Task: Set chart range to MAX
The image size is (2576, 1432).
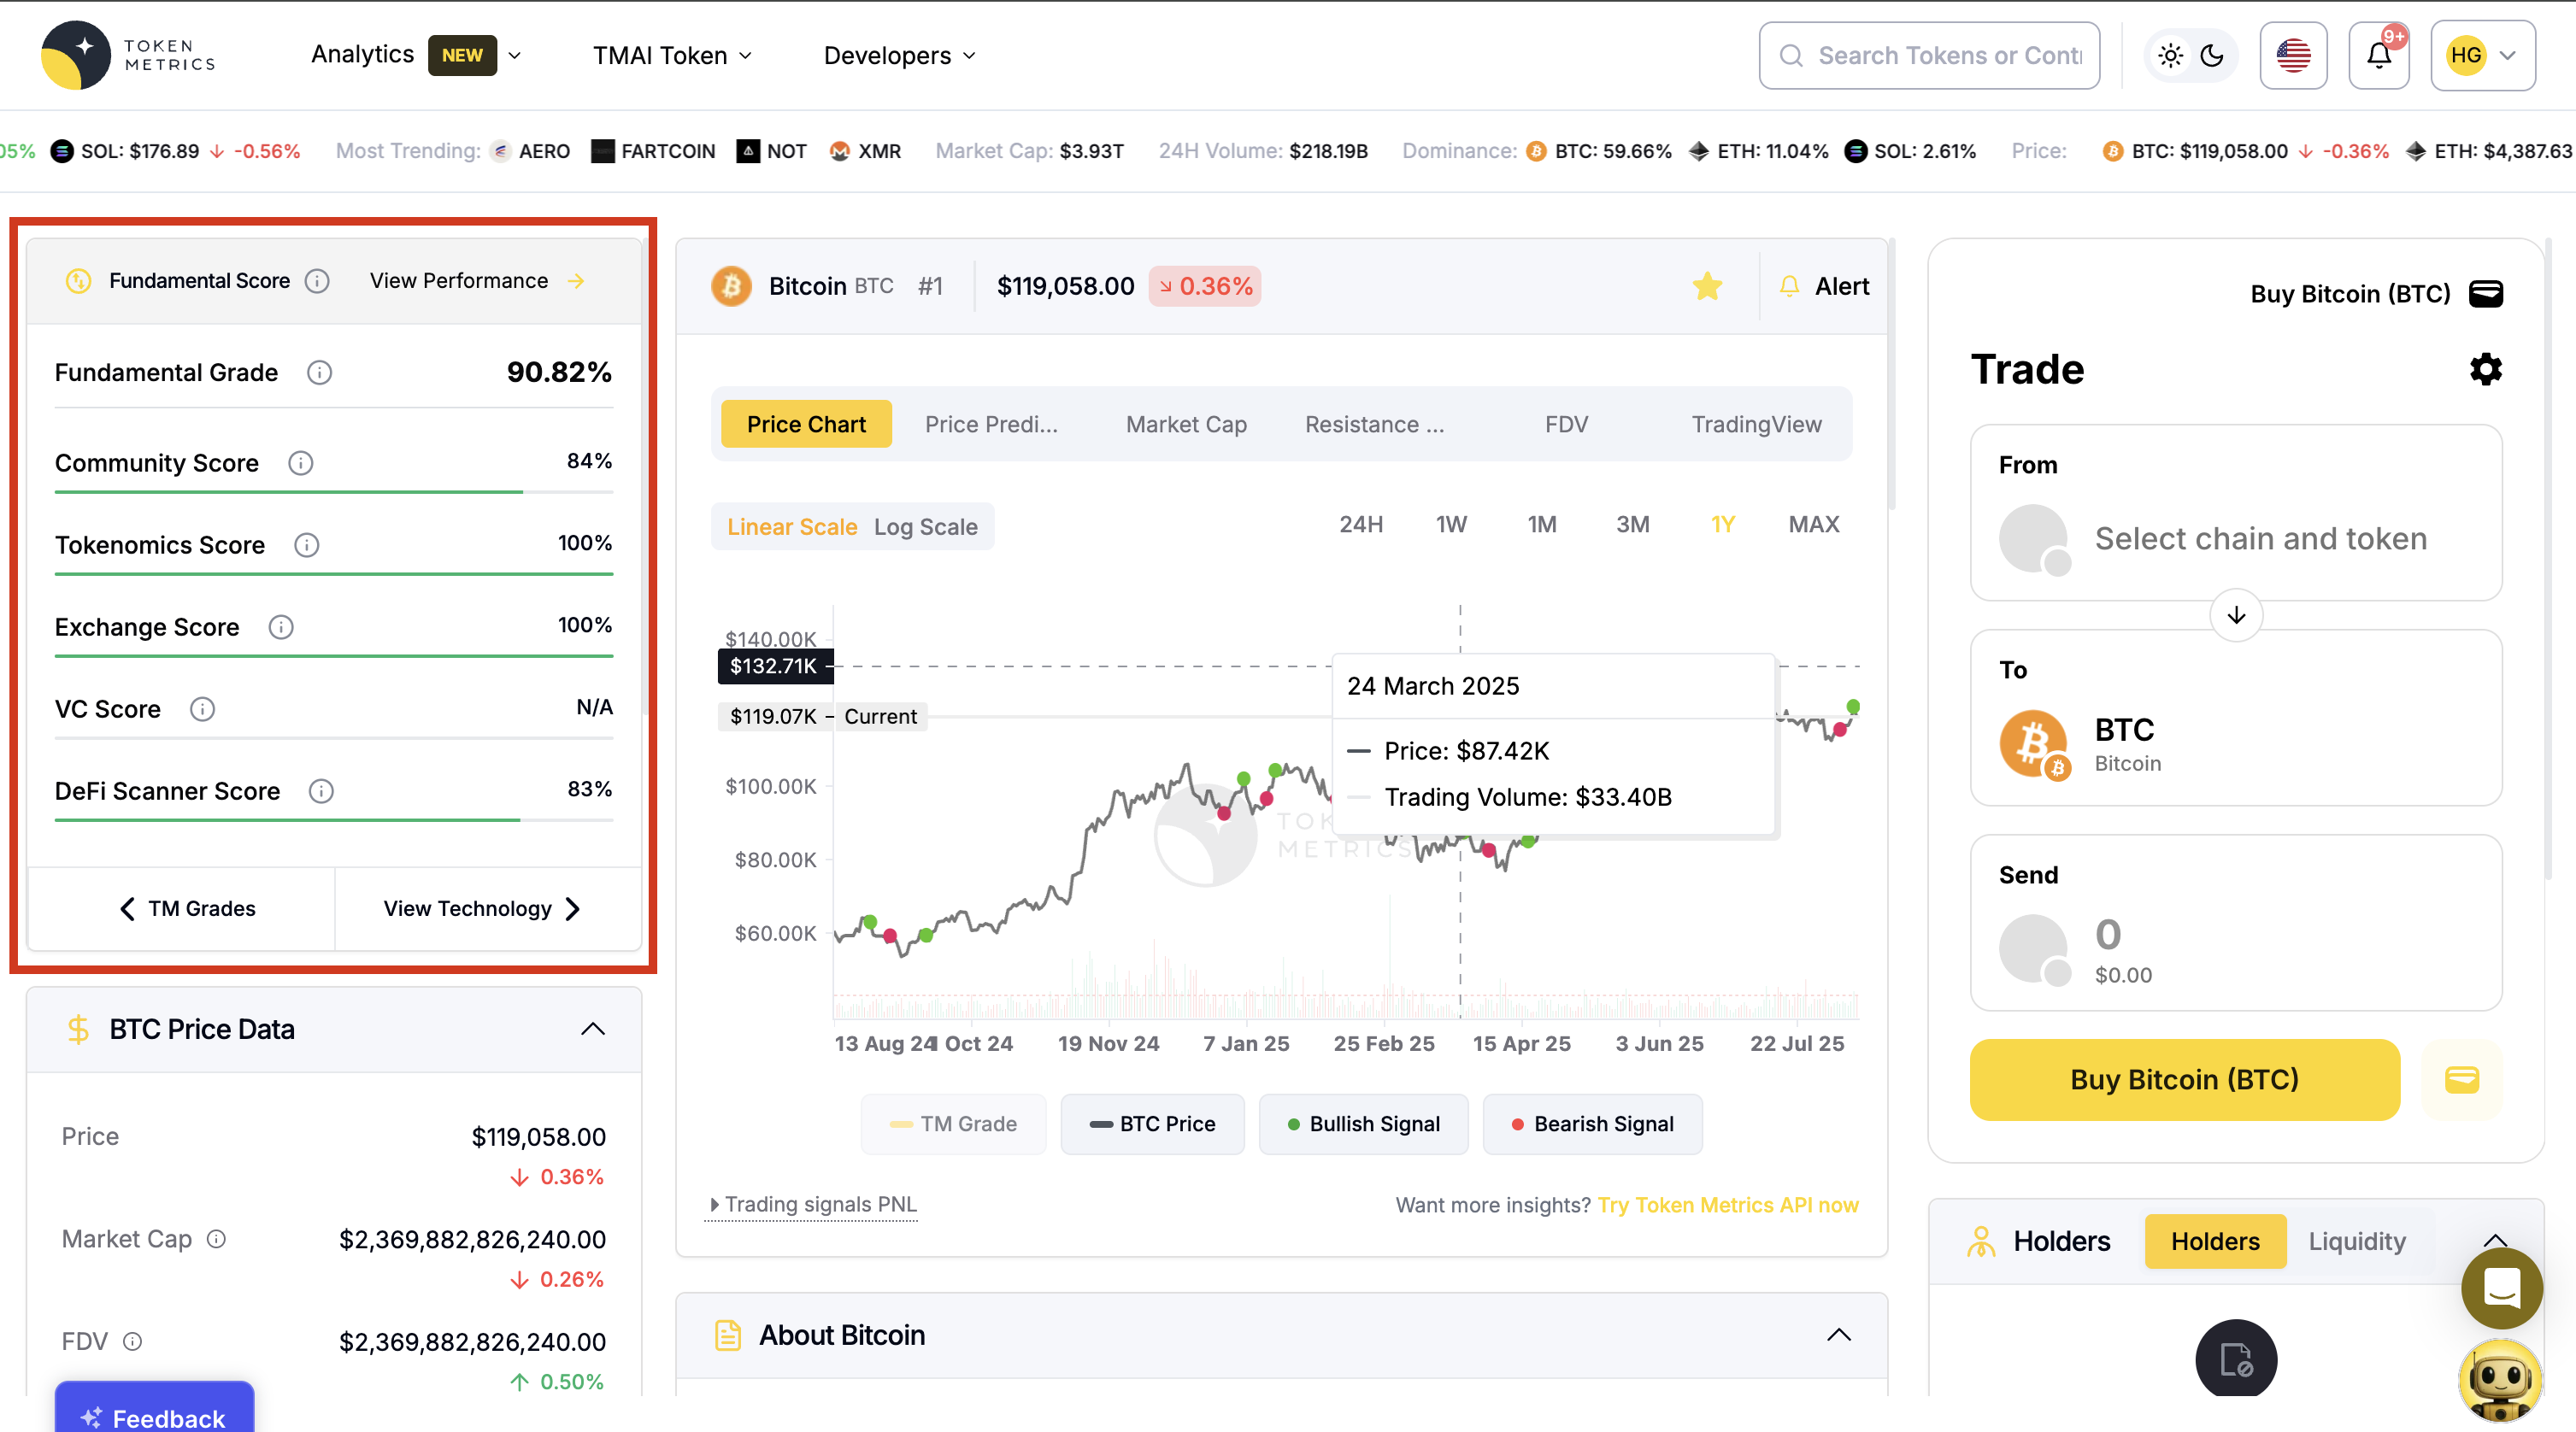Action: [x=1814, y=524]
